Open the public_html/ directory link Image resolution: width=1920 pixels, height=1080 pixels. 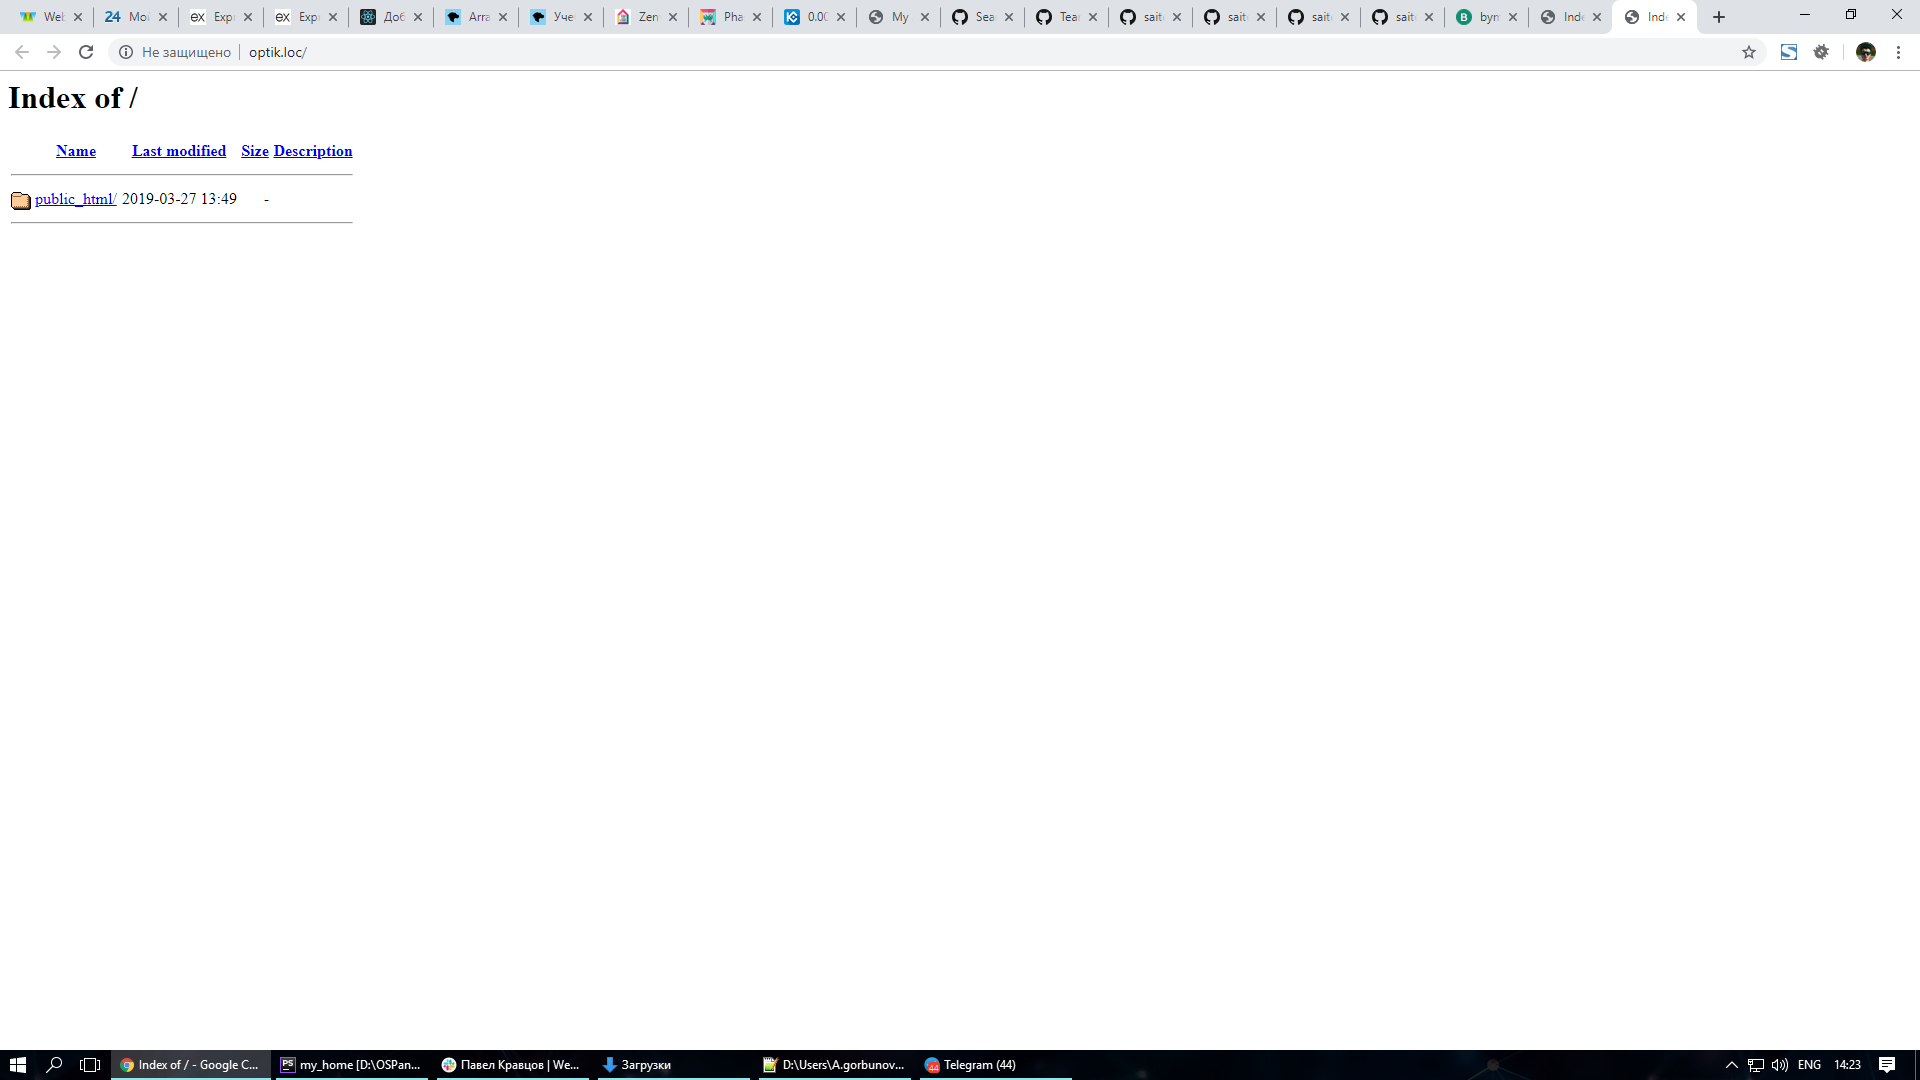(75, 199)
